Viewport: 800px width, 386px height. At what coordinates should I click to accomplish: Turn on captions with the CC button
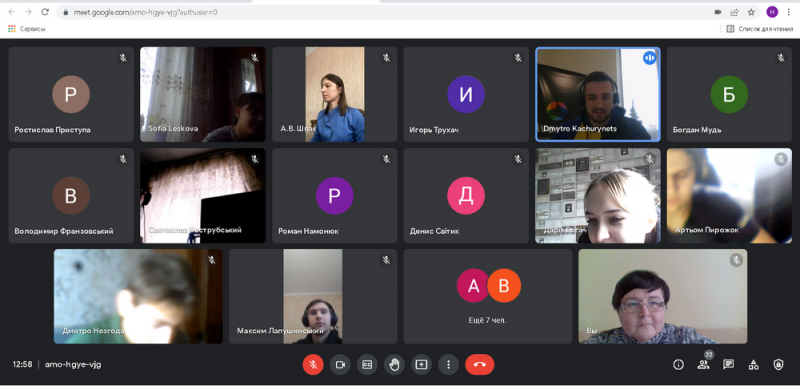[367, 365]
